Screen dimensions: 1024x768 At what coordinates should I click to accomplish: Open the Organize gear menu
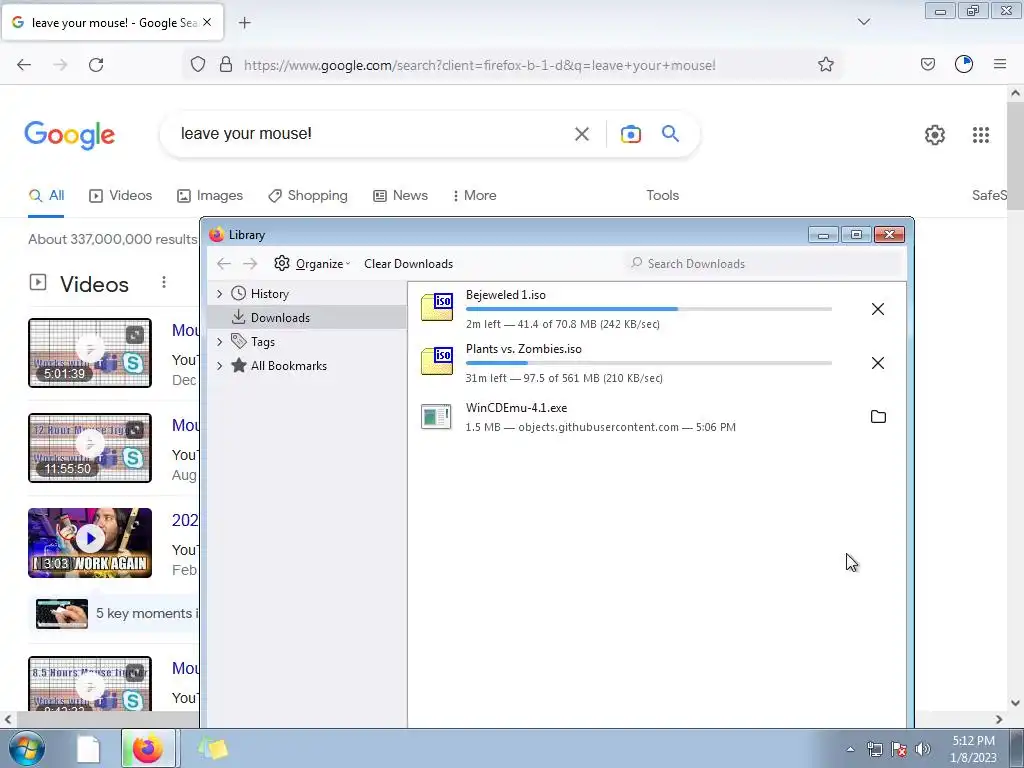pyautogui.click(x=312, y=264)
